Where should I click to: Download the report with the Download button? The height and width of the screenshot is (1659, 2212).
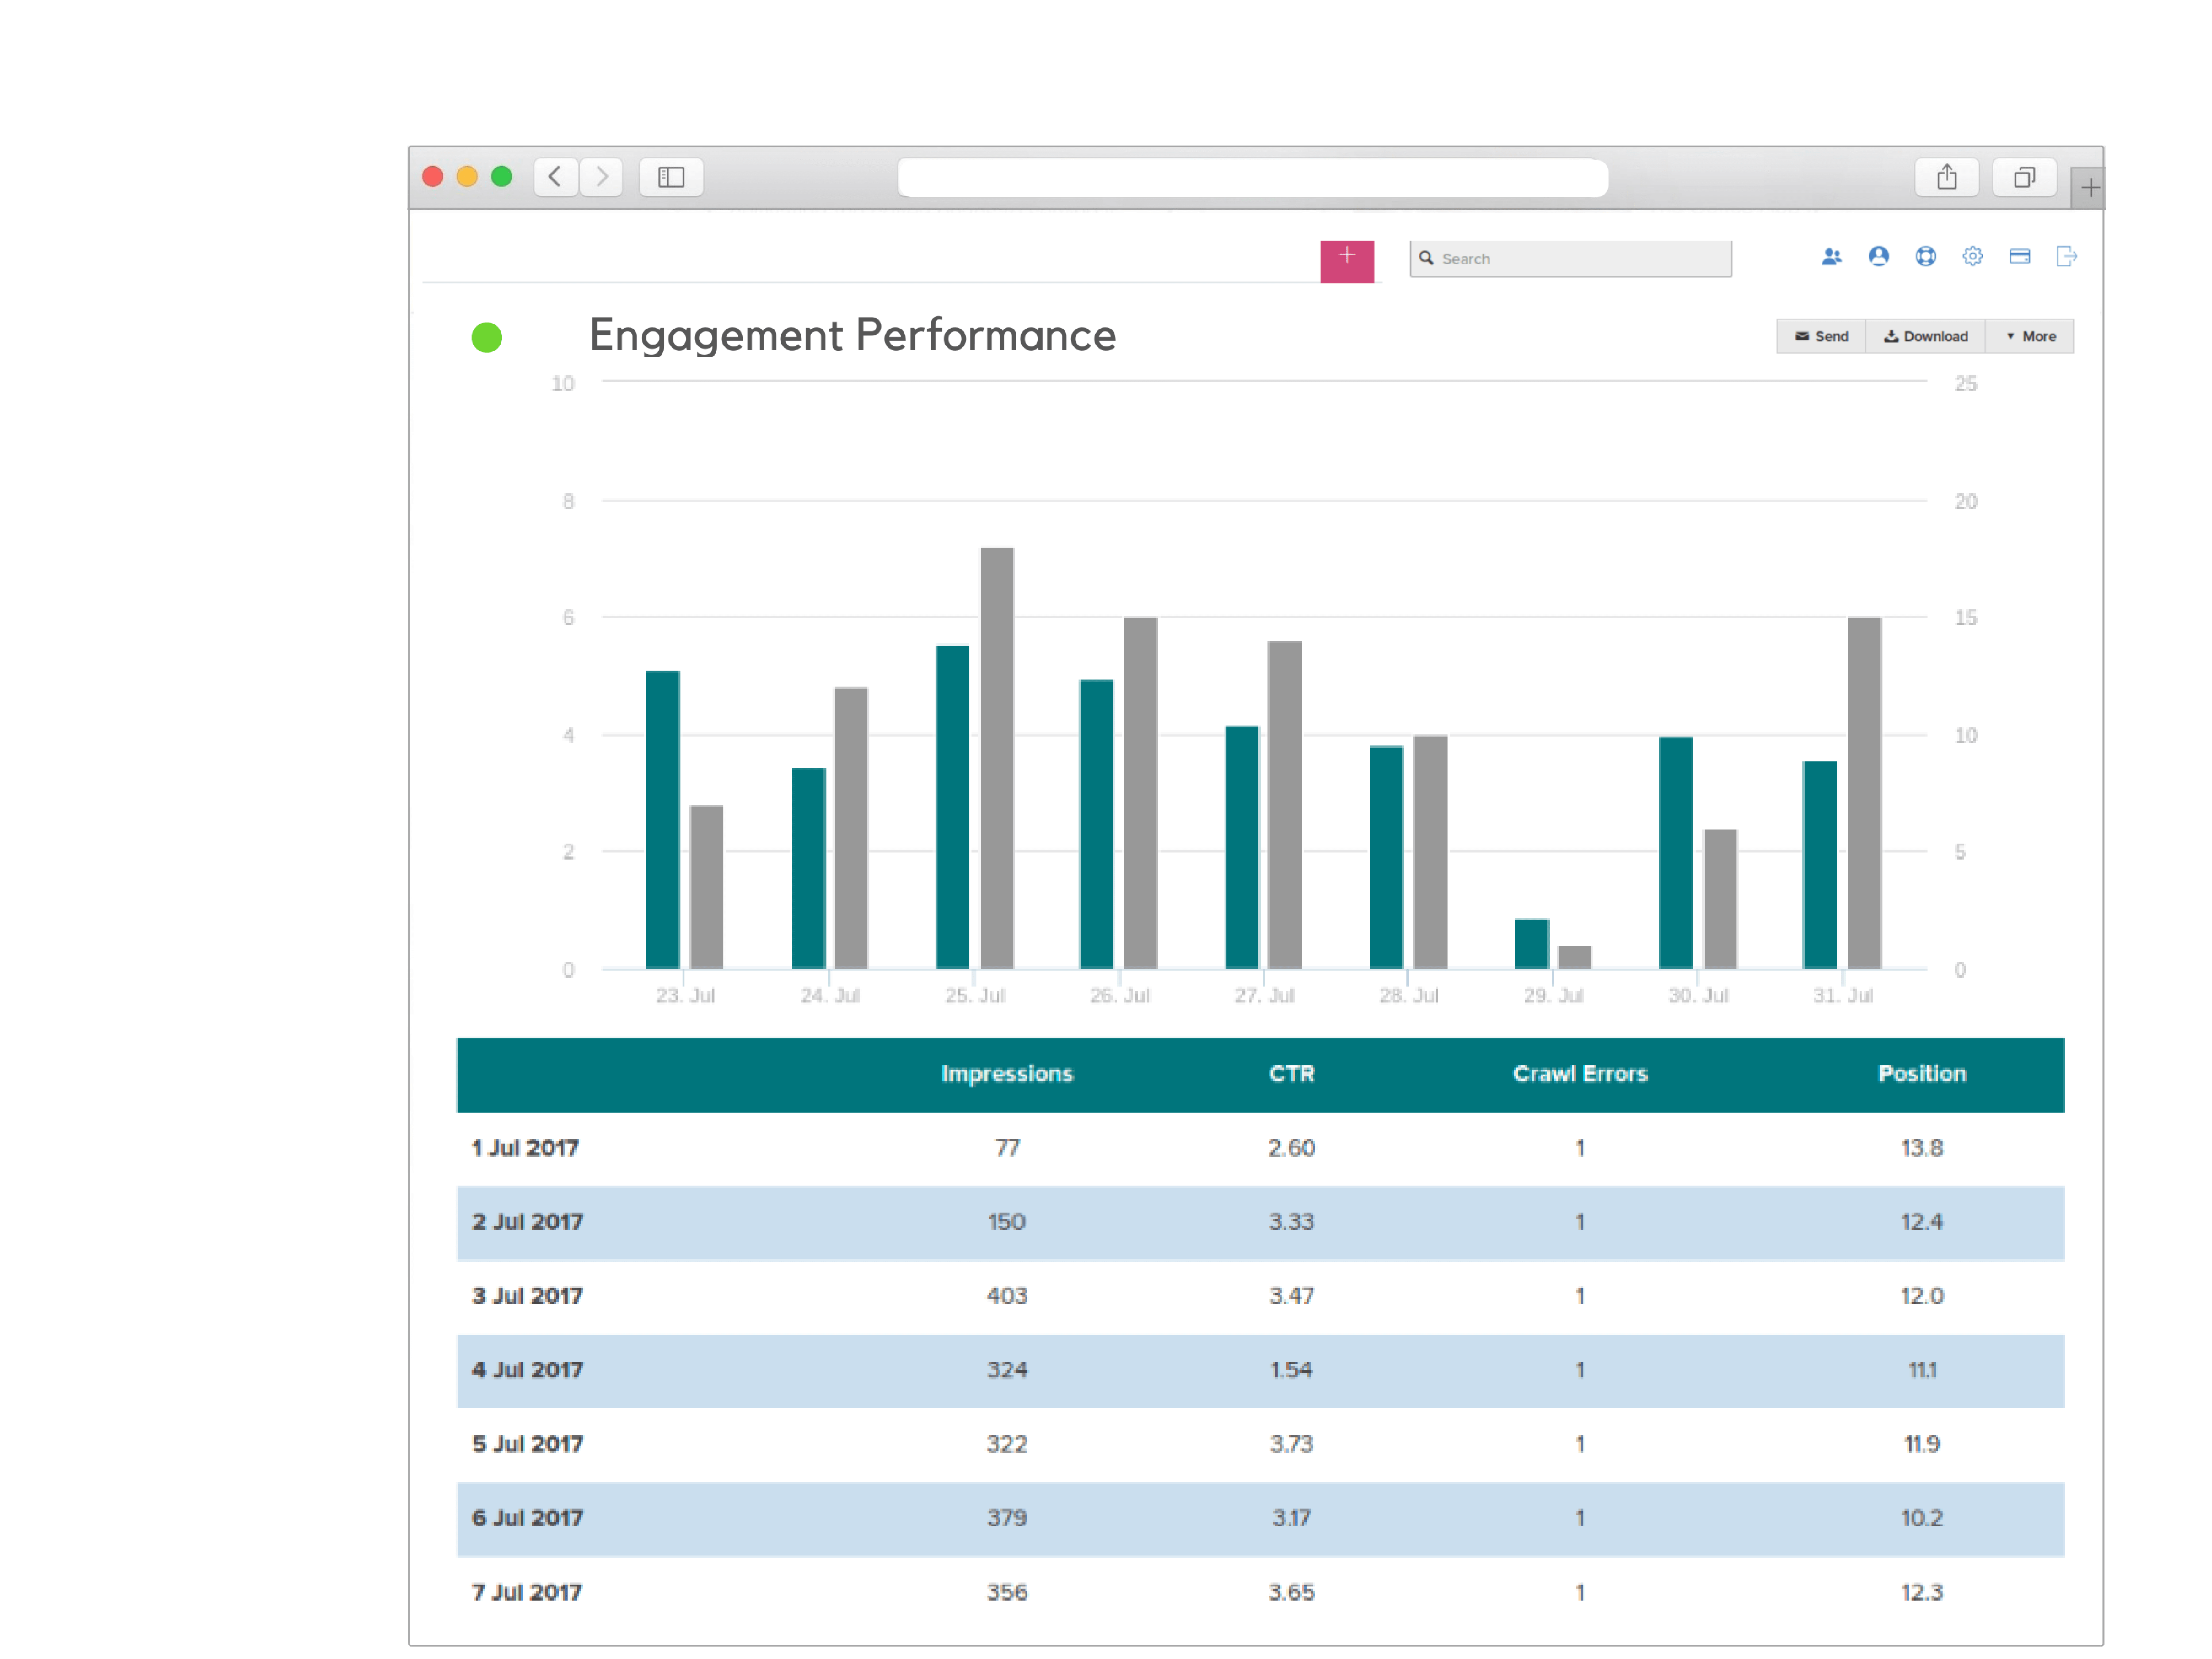pyautogui.click(x=1925, y=336)
